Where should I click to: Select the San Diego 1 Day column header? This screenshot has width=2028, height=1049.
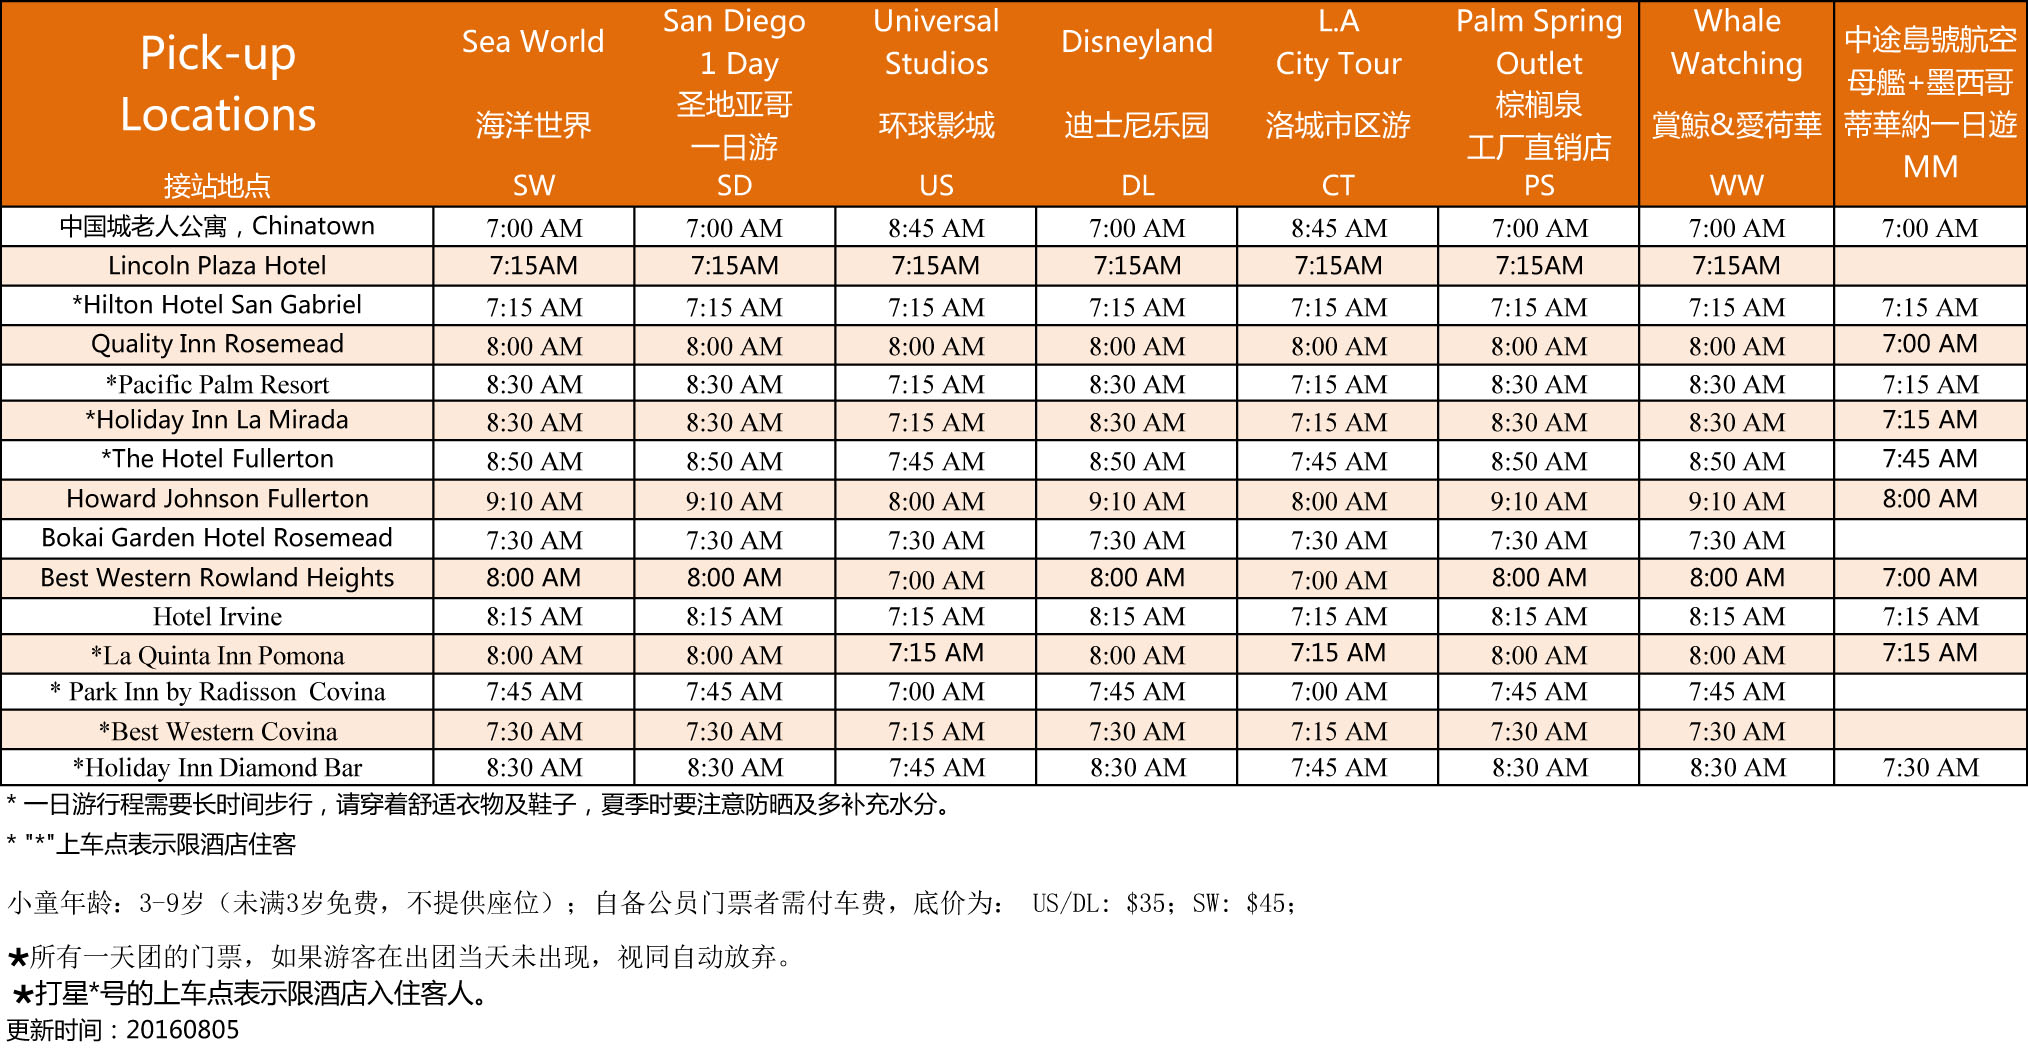coord(734,104)
